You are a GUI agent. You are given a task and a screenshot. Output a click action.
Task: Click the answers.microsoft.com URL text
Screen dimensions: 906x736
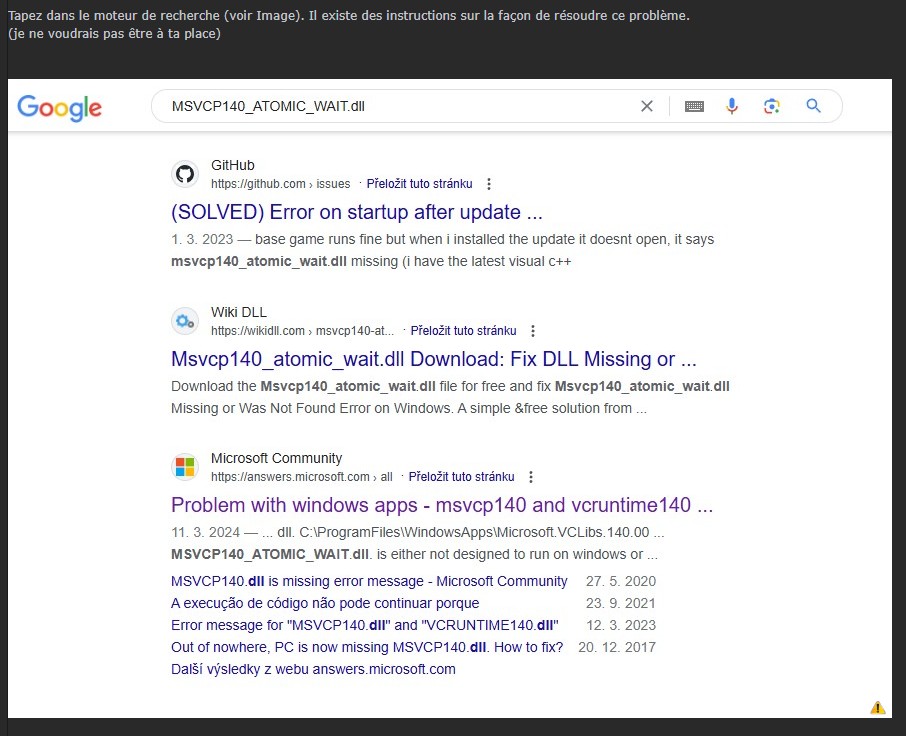(302, 477)
